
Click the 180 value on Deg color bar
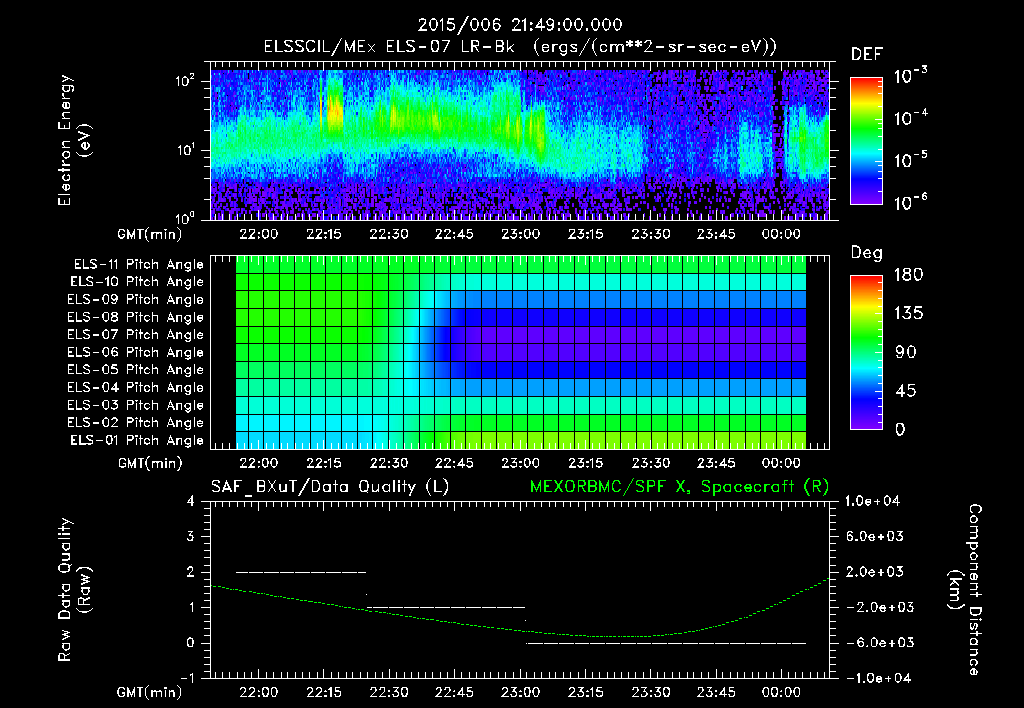(908, 275)
